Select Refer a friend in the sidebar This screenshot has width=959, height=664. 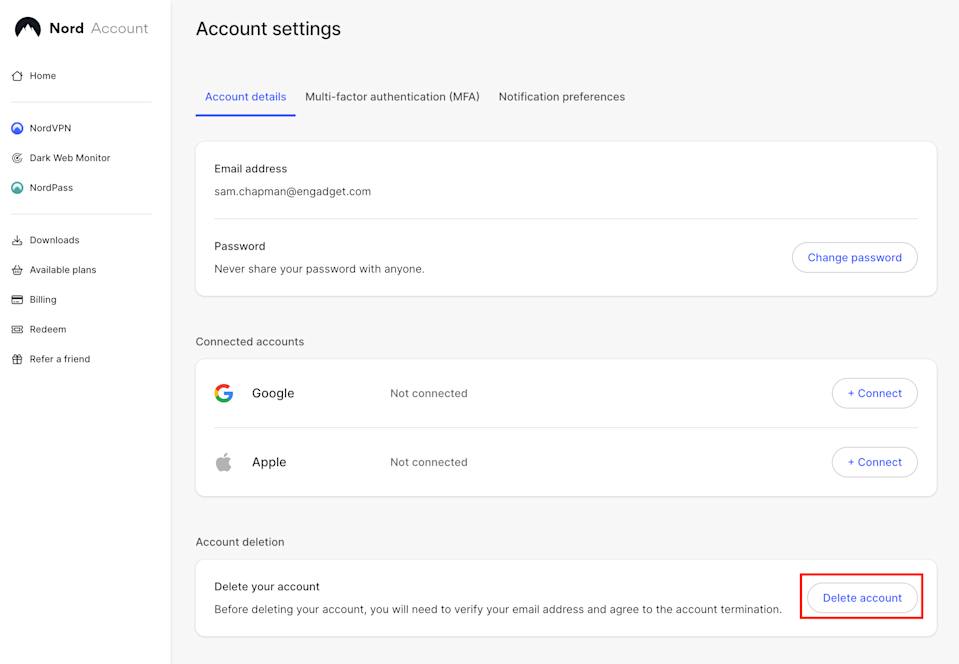(16, 358)
